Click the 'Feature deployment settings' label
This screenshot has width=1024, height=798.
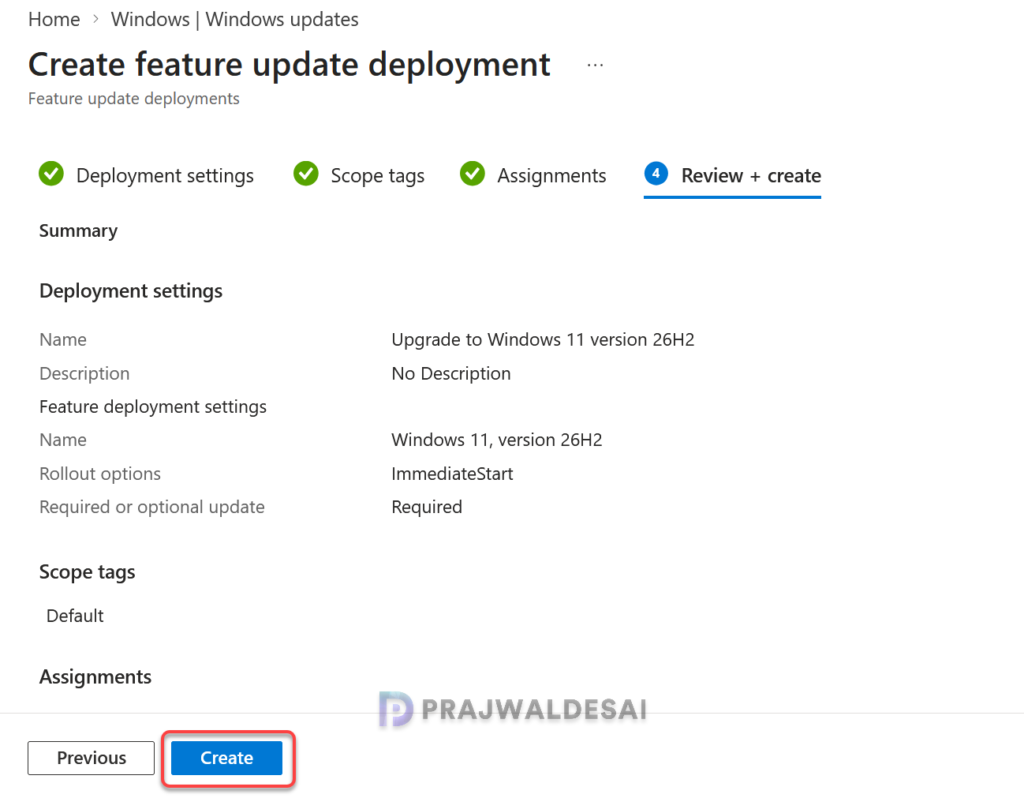tap(153, 407)
